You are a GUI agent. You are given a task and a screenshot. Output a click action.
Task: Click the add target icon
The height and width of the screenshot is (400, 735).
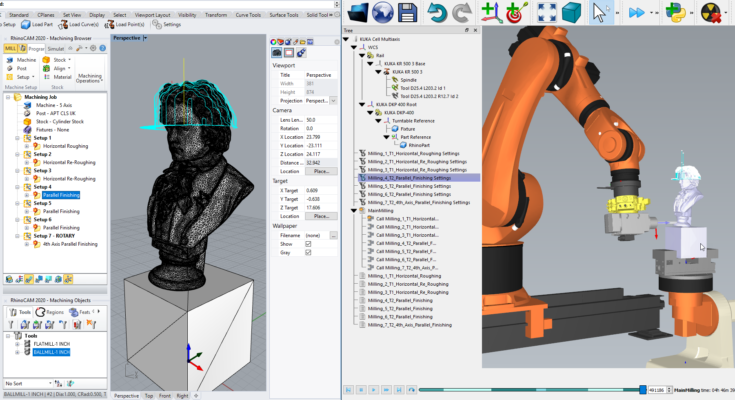click(x=517, y=12)
